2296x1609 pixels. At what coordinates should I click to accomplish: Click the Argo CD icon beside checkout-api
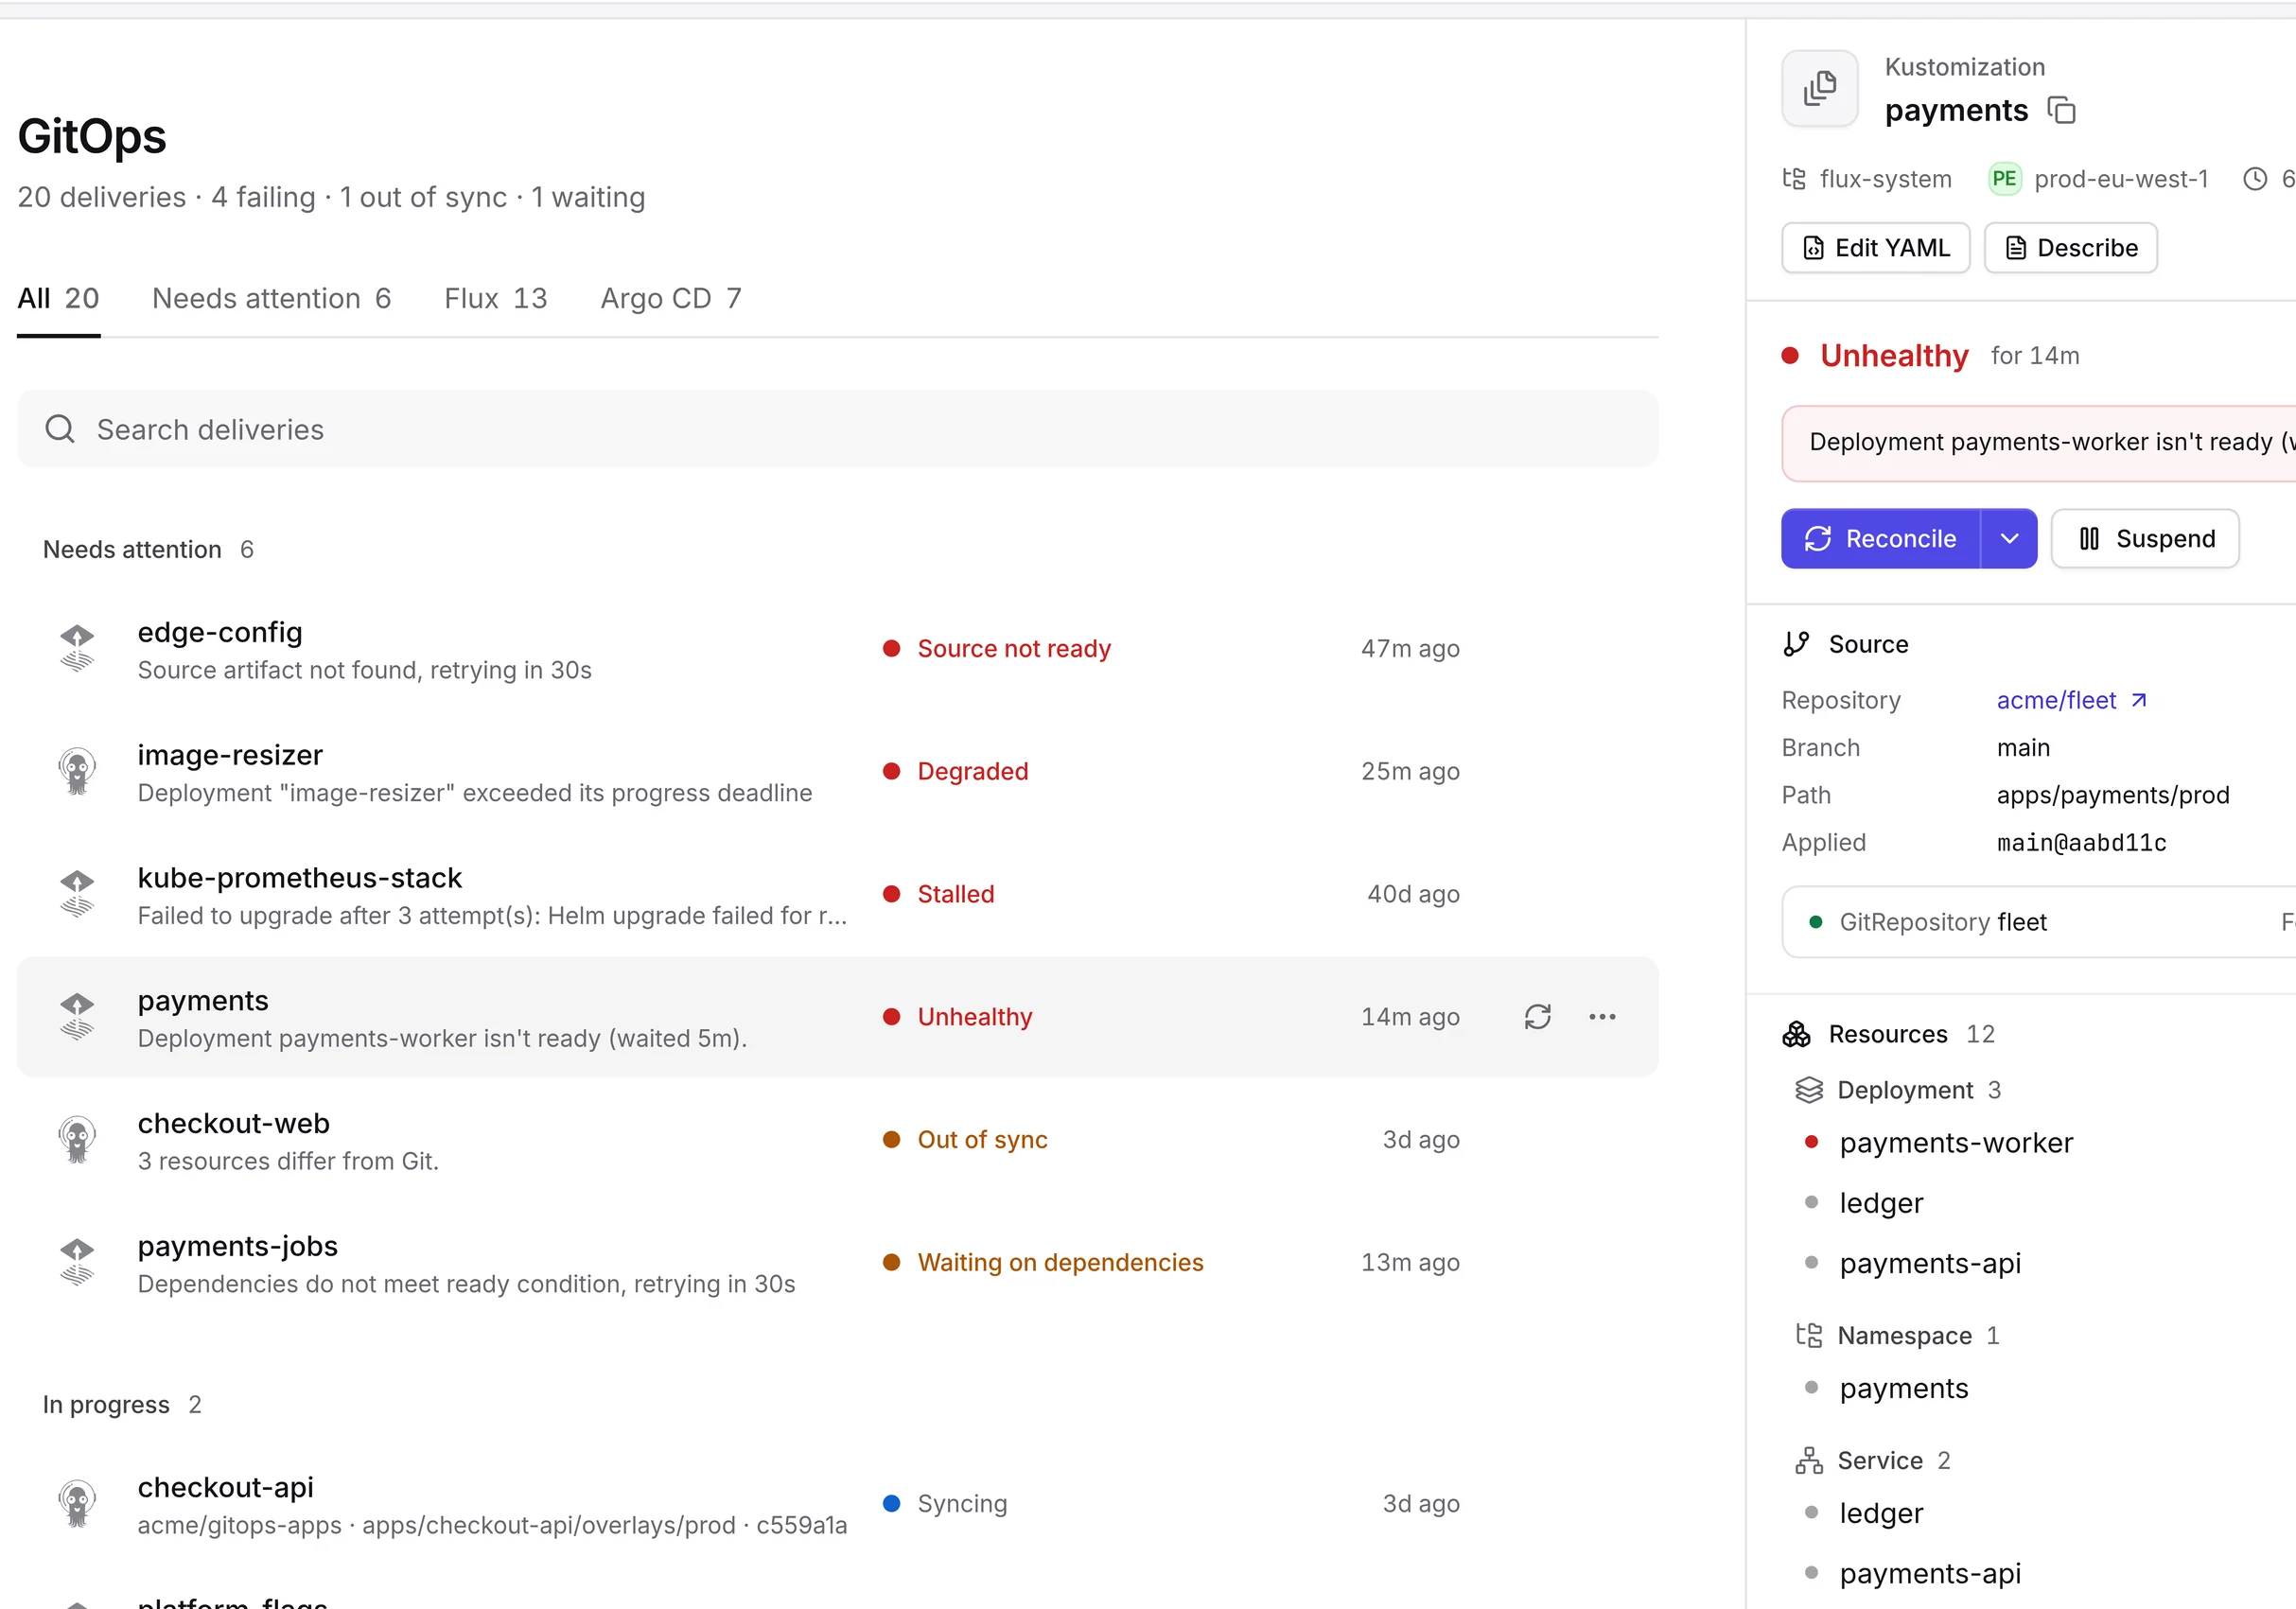[77, 1504]
